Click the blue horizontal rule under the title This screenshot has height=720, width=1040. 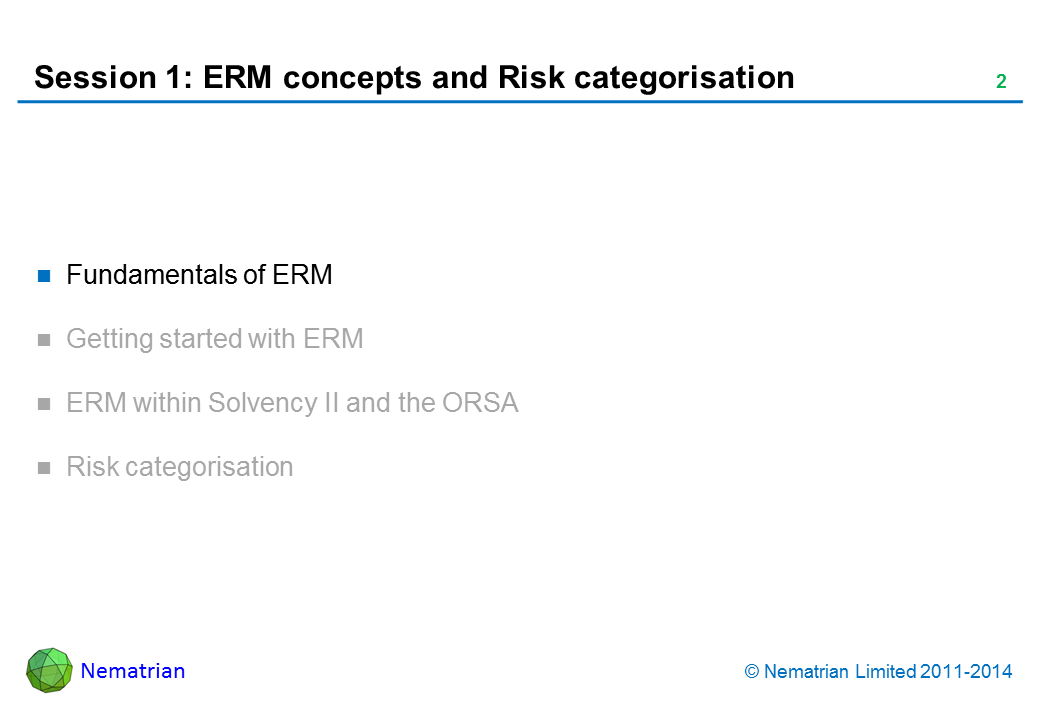tap(520, 102)
